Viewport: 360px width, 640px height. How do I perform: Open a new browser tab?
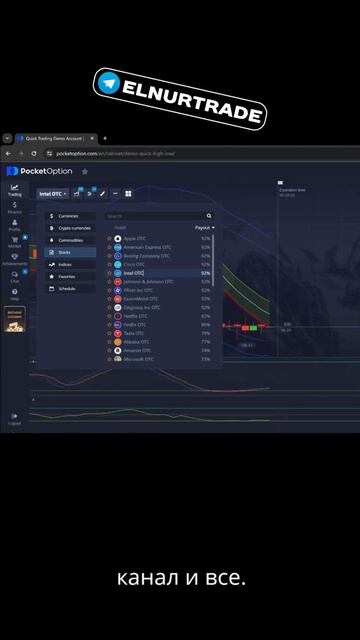[105, 139]
